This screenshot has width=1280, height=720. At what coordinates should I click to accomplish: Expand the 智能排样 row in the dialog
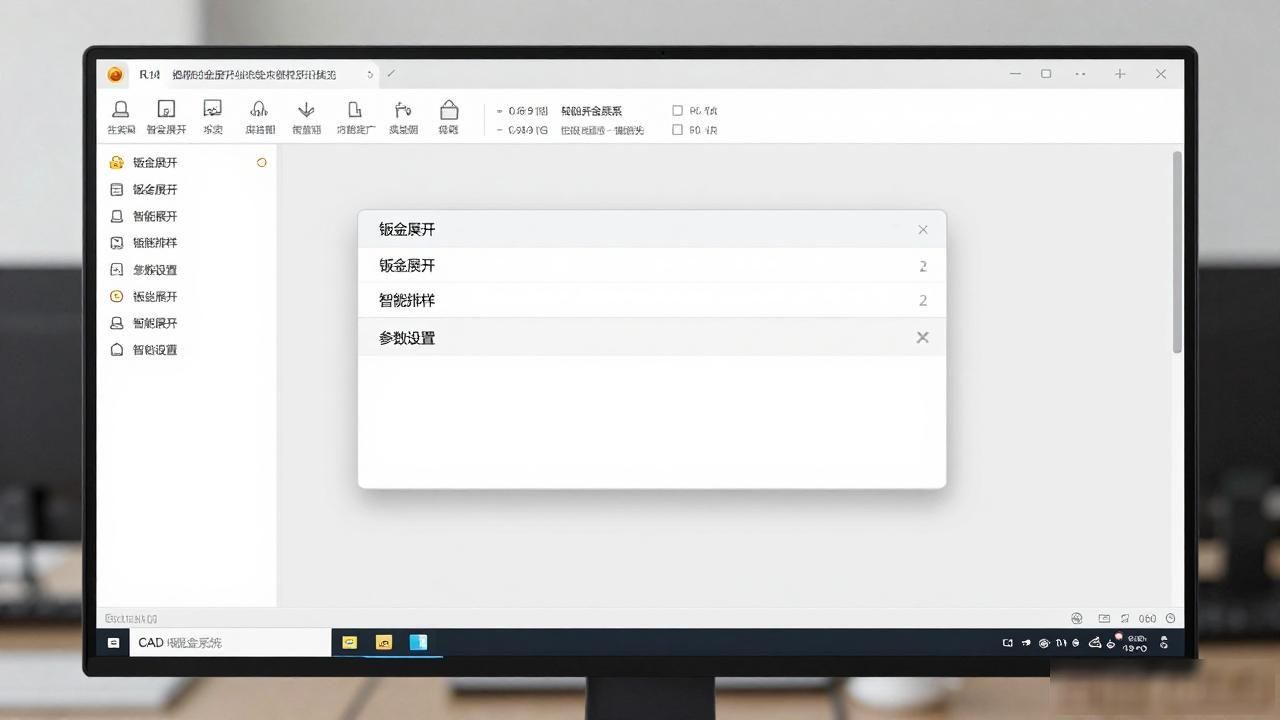(652, 300)
